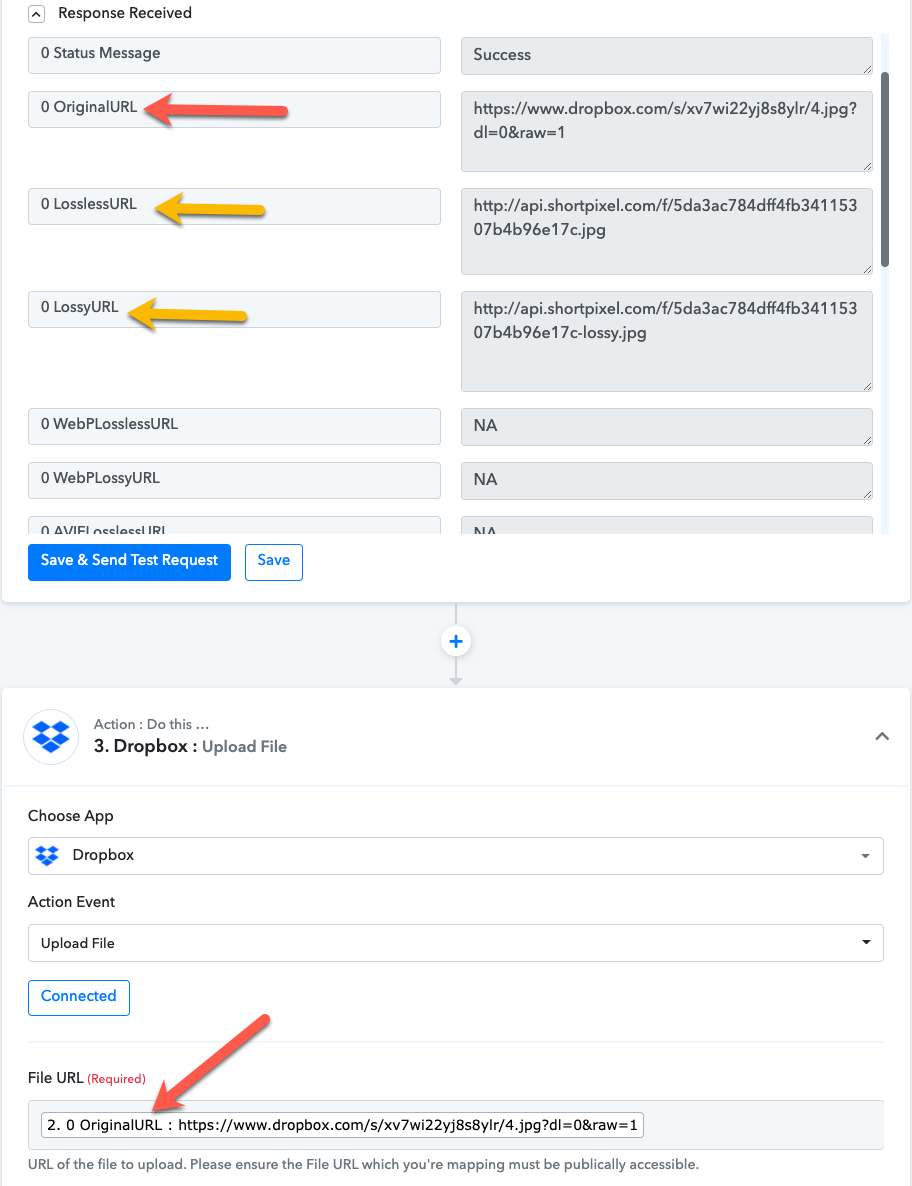Click the small Dropbox icon in Choose App
The width and height of the screenshot is (912, 1186).
click(x=47, y=855)
